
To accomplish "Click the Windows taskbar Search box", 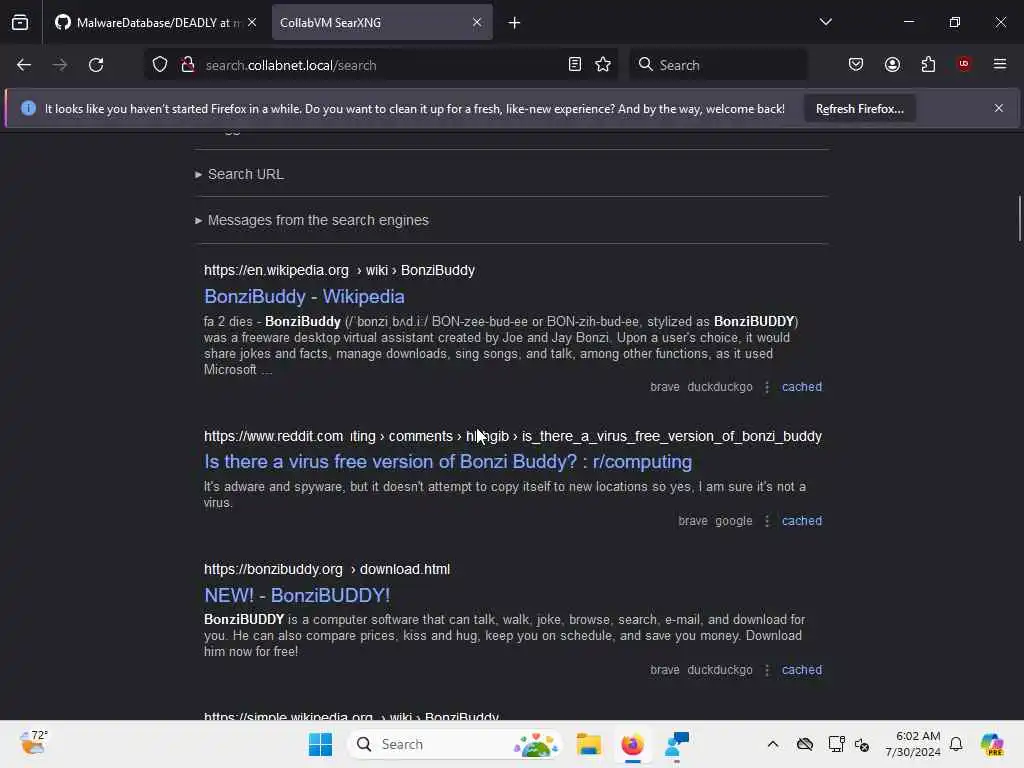I will point(455,744).
